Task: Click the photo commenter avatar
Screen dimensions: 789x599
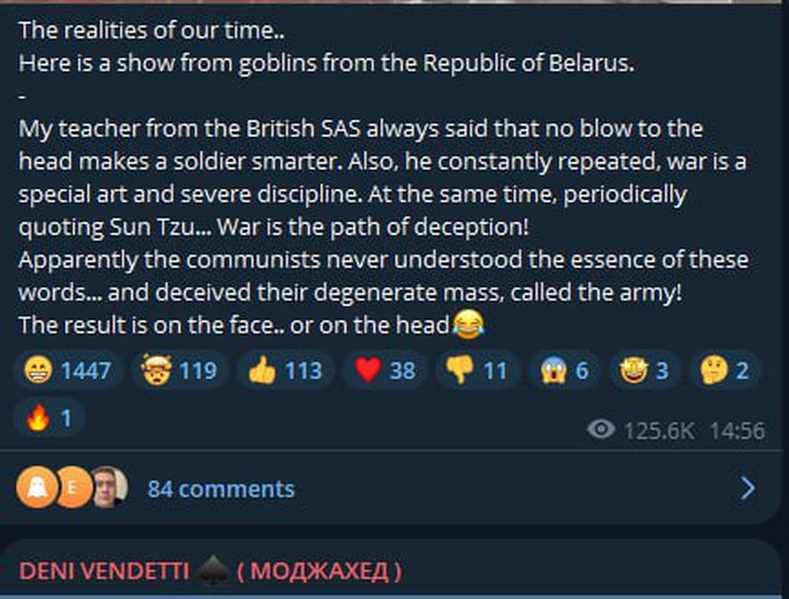Action: click(109, 488)
